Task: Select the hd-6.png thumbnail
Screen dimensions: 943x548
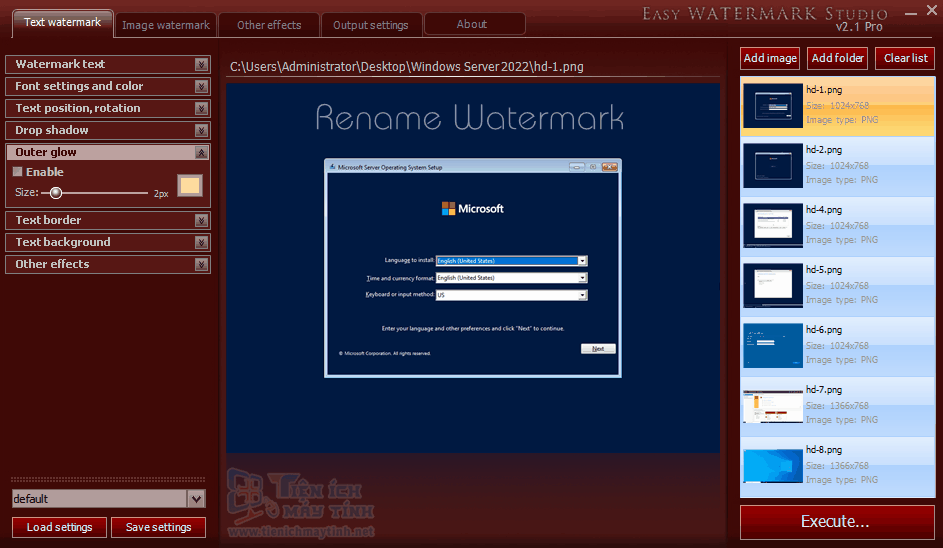Action: click(773, 346)
